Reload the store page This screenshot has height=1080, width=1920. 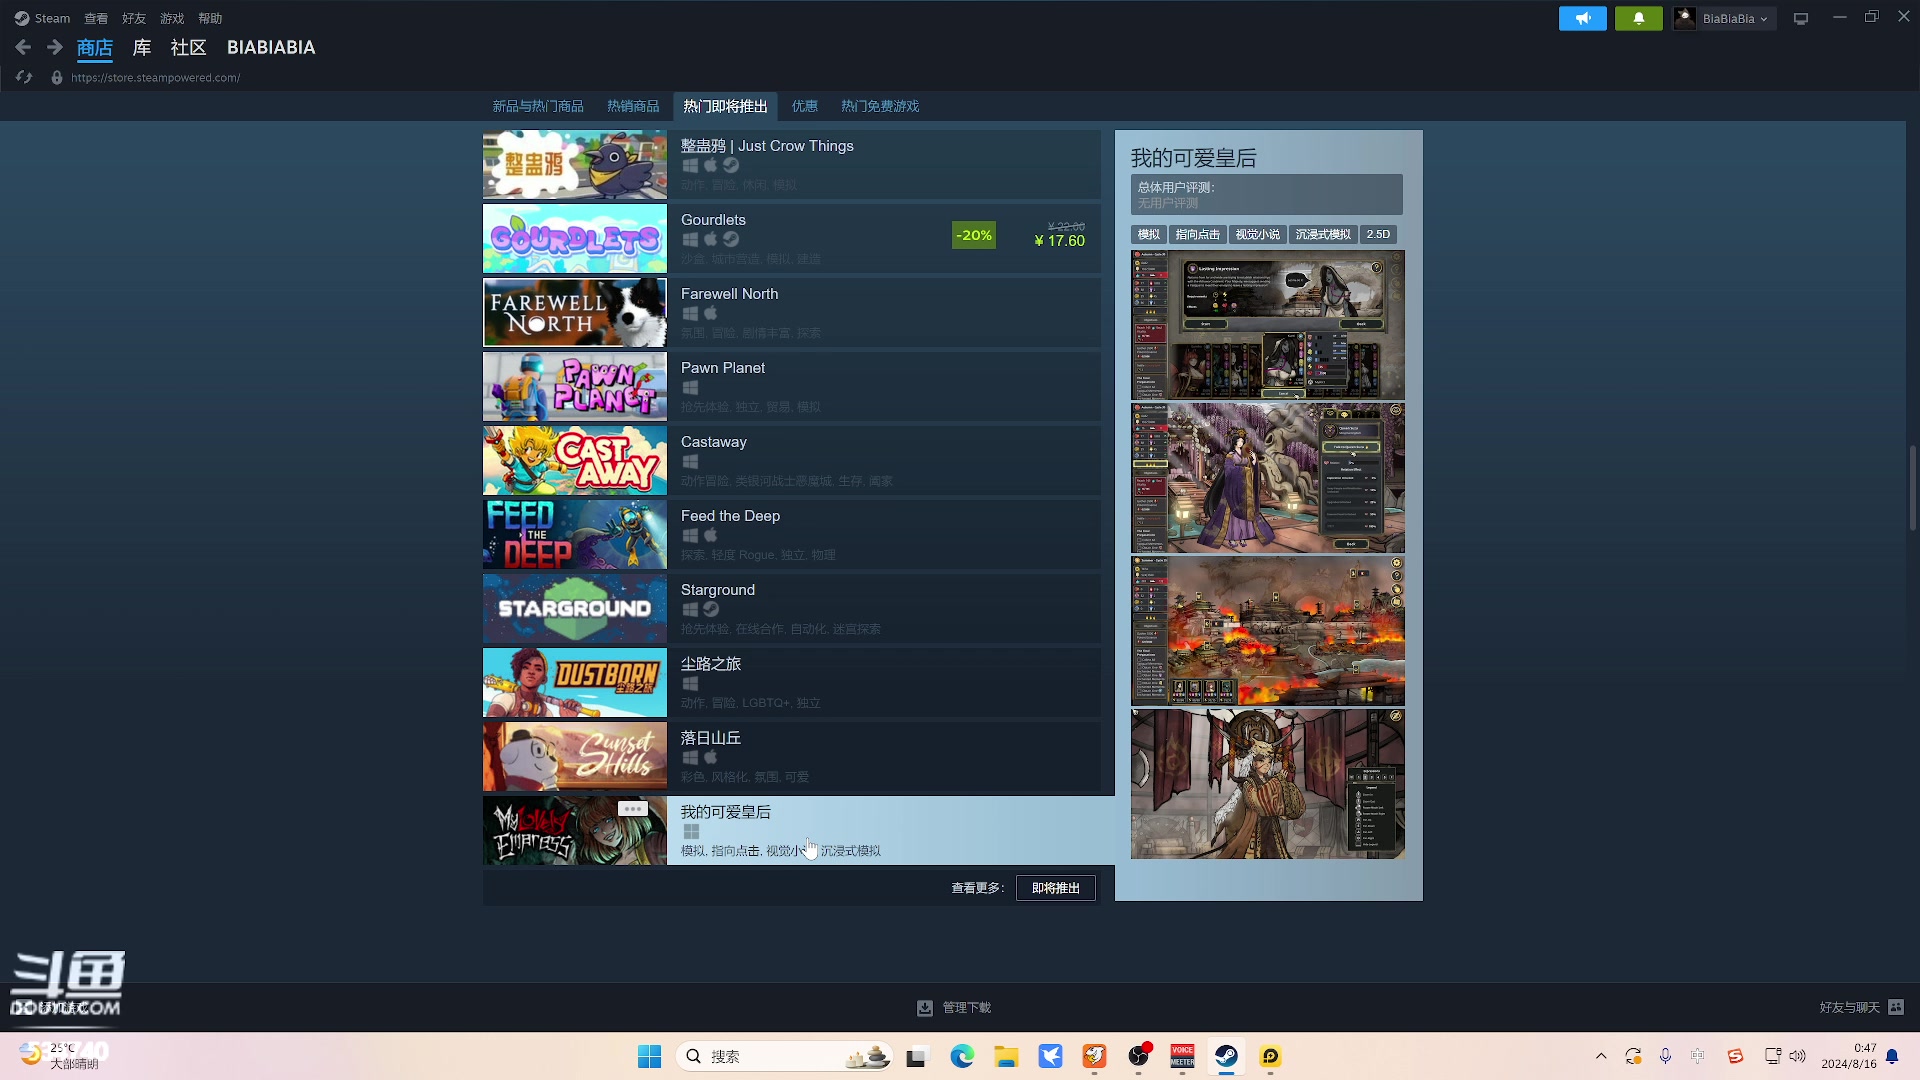coord(24,77)
